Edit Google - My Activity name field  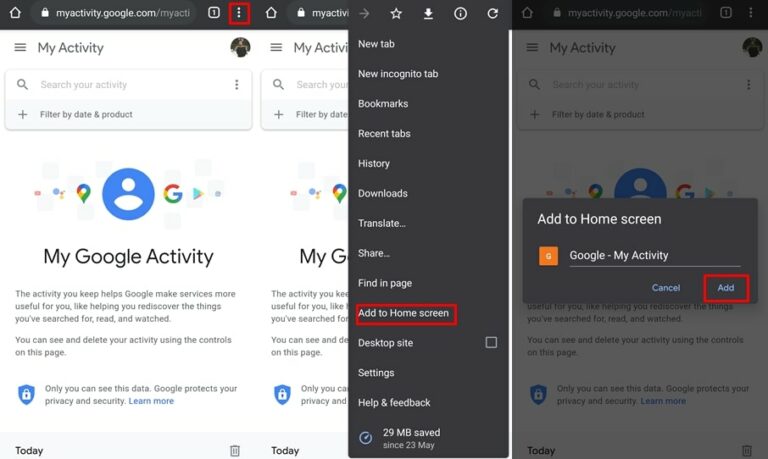point(654,256)
